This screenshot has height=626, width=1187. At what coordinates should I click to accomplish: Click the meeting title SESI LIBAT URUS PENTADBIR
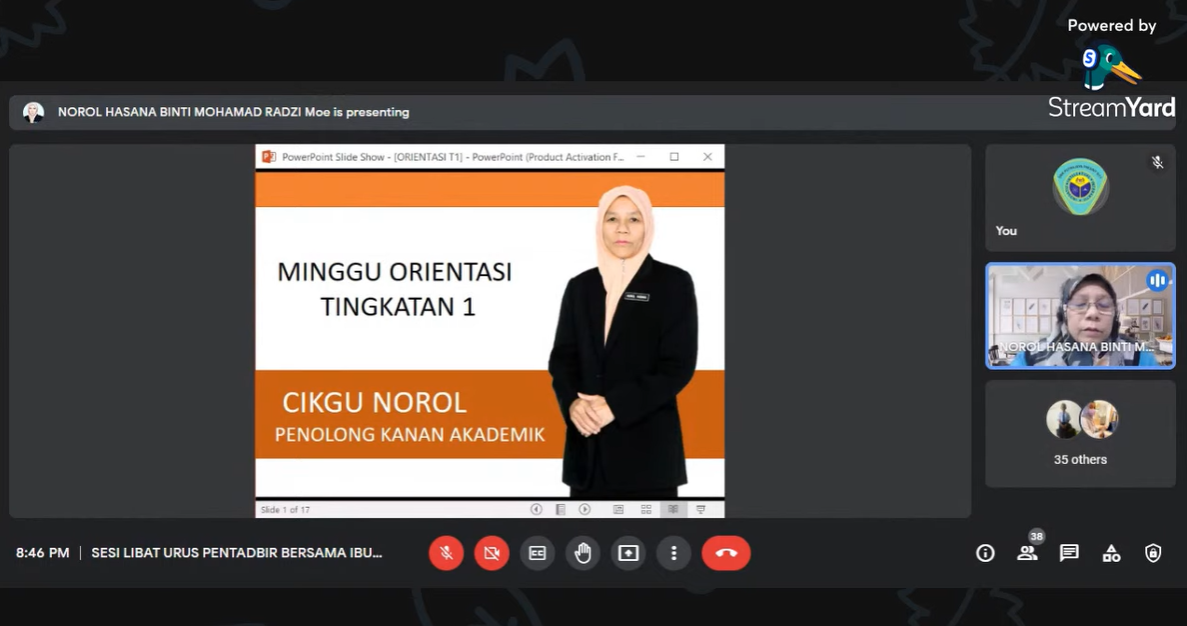236,553
